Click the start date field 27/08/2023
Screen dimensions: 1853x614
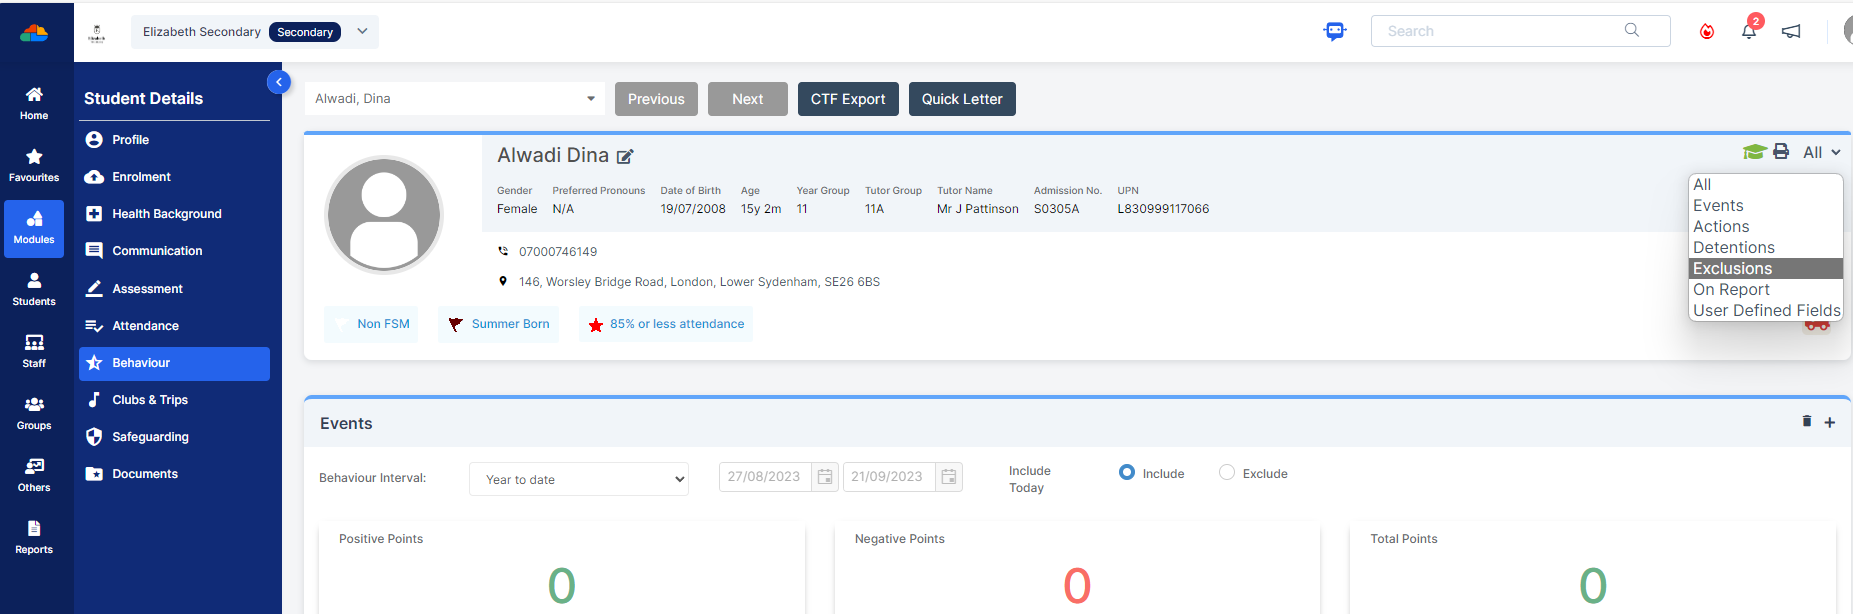coord(765,477)
